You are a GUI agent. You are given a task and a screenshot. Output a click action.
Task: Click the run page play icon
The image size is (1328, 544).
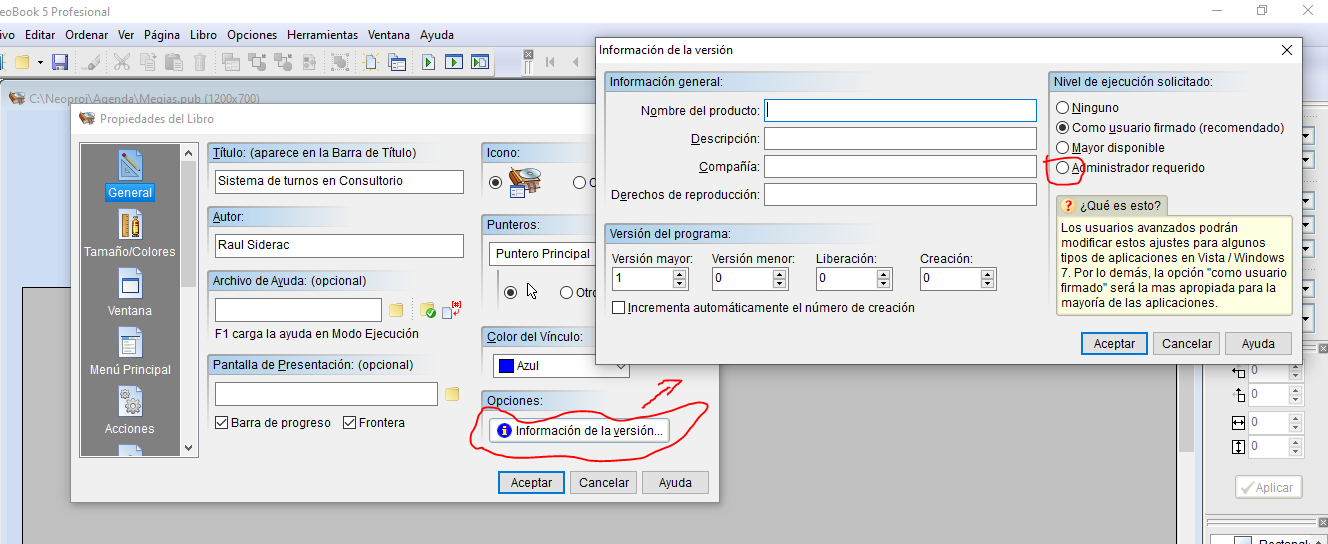(428, 62)
